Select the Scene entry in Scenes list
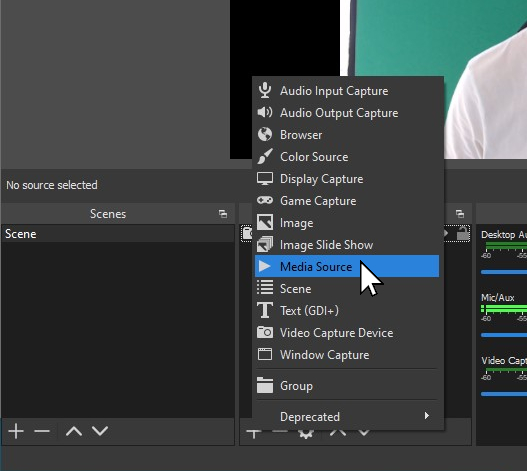 pyautogui.click(x=118, y=234)
